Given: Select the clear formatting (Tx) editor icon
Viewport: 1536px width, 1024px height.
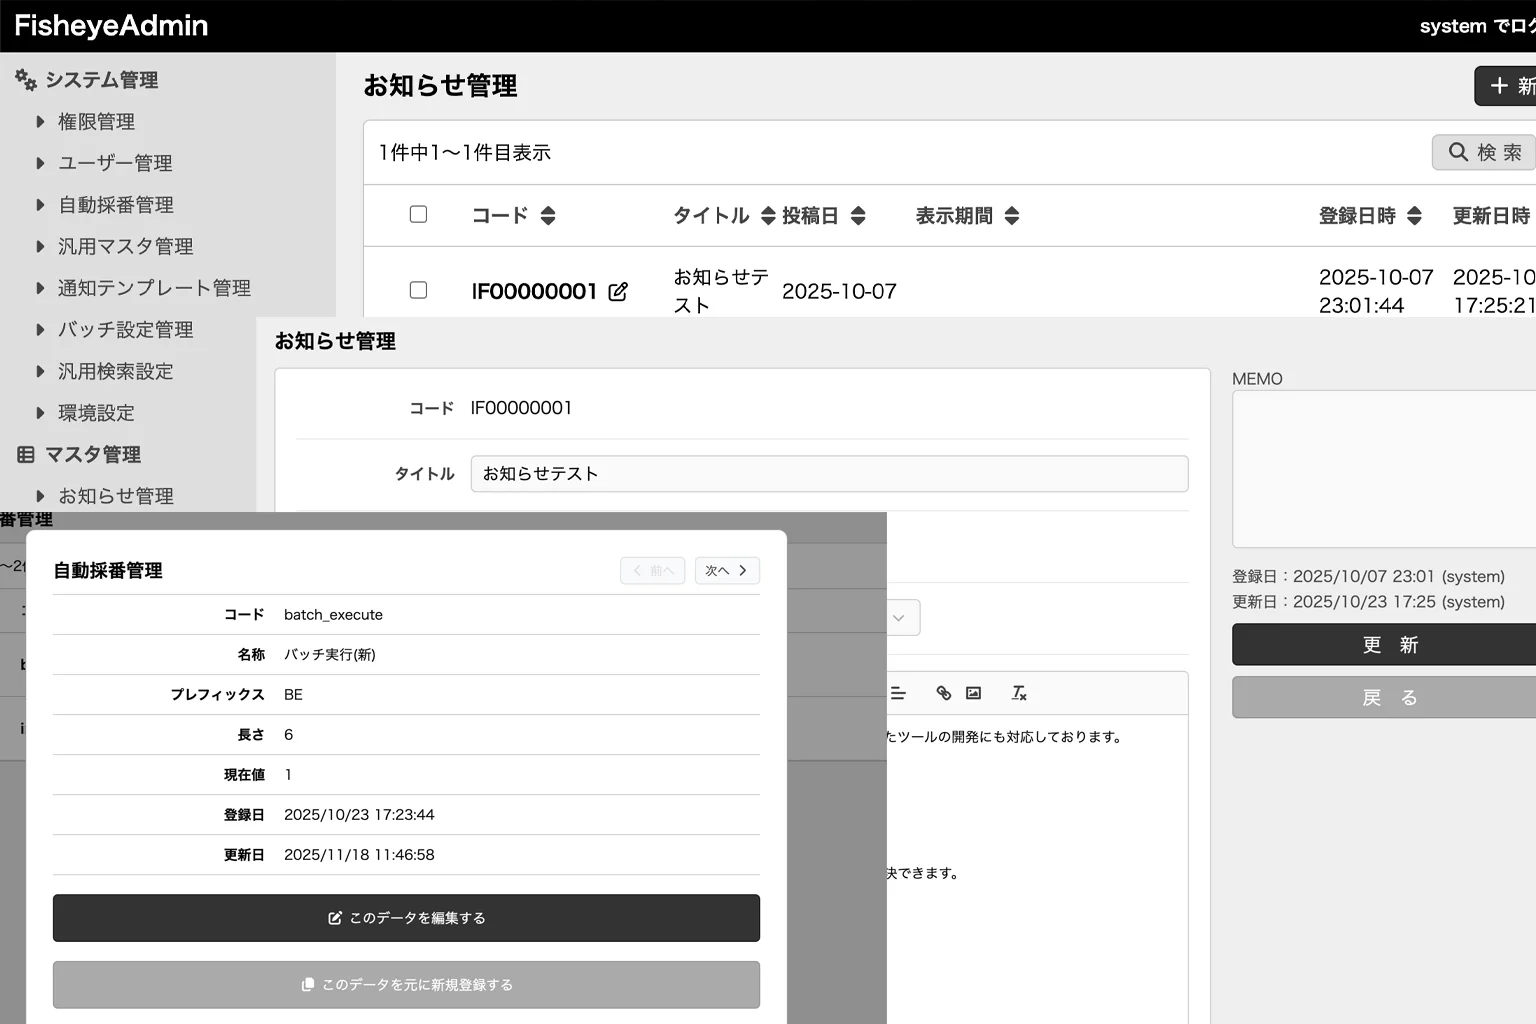Looking at the screenshot, I should (1019, 693).
